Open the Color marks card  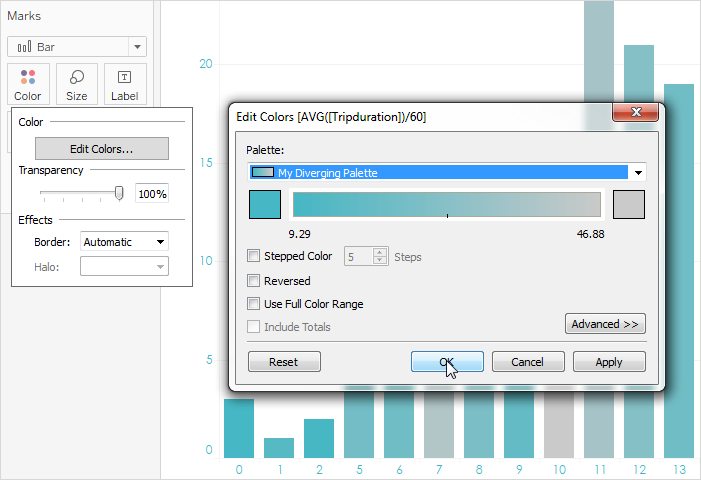tap(28, 84)
